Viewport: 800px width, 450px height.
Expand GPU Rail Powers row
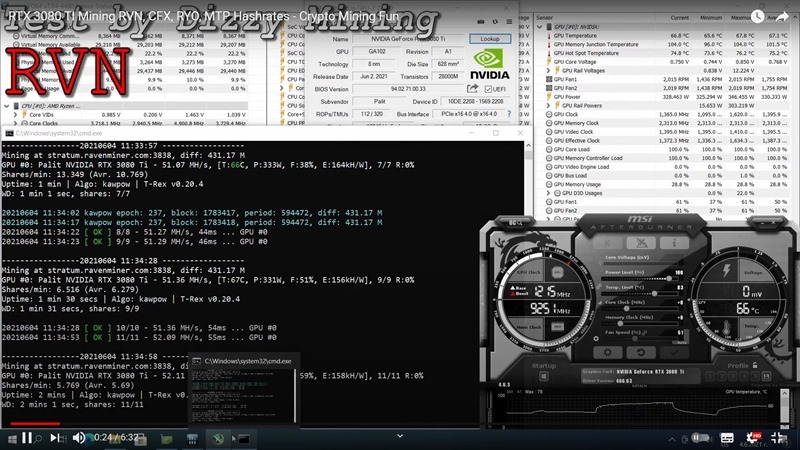[x=549, y=106]
